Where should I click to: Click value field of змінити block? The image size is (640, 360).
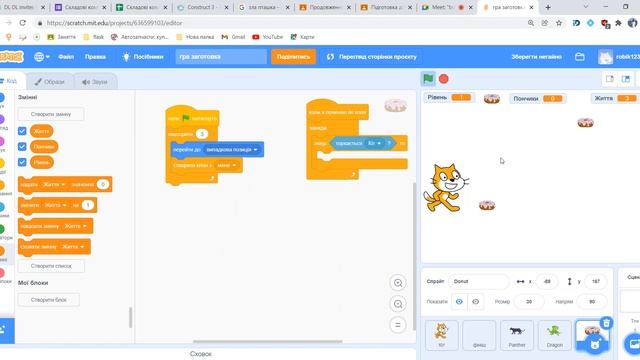(x=88, y=205)
